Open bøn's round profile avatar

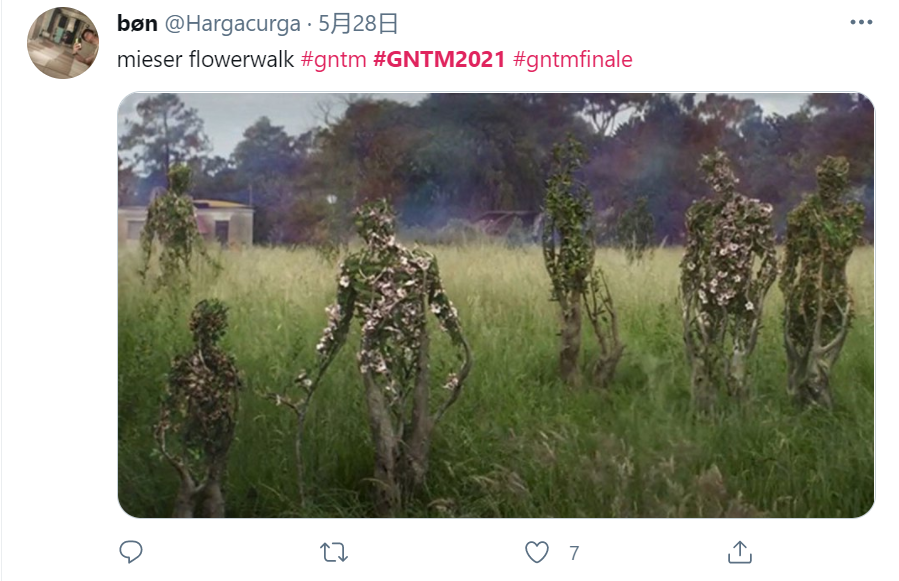tap(63, 43)
